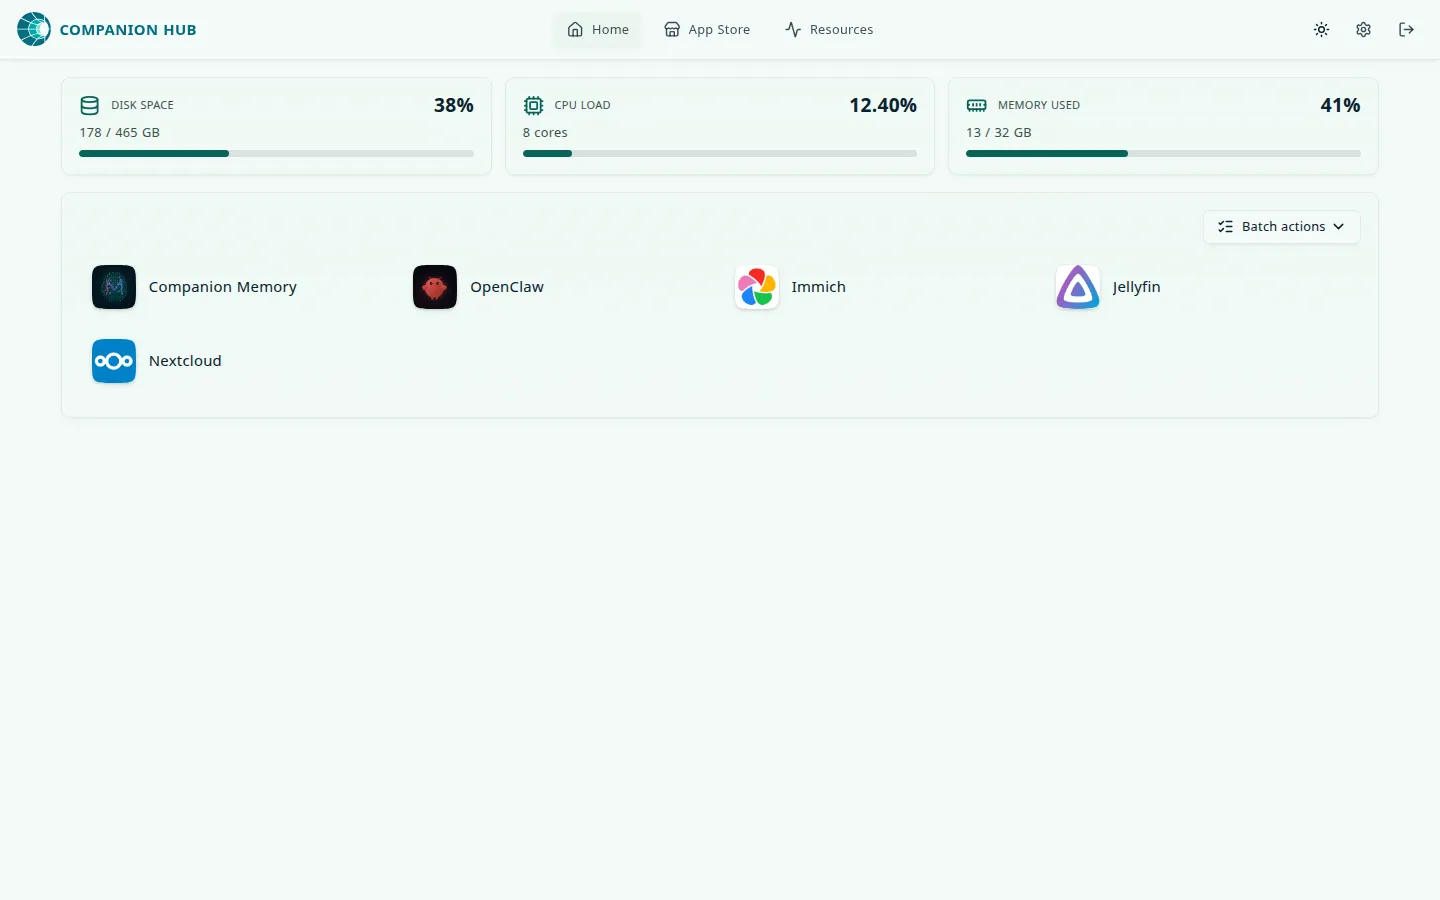The image size is (1440, 900).
Task: Click the disk space database icon
Action: point(89,105)
